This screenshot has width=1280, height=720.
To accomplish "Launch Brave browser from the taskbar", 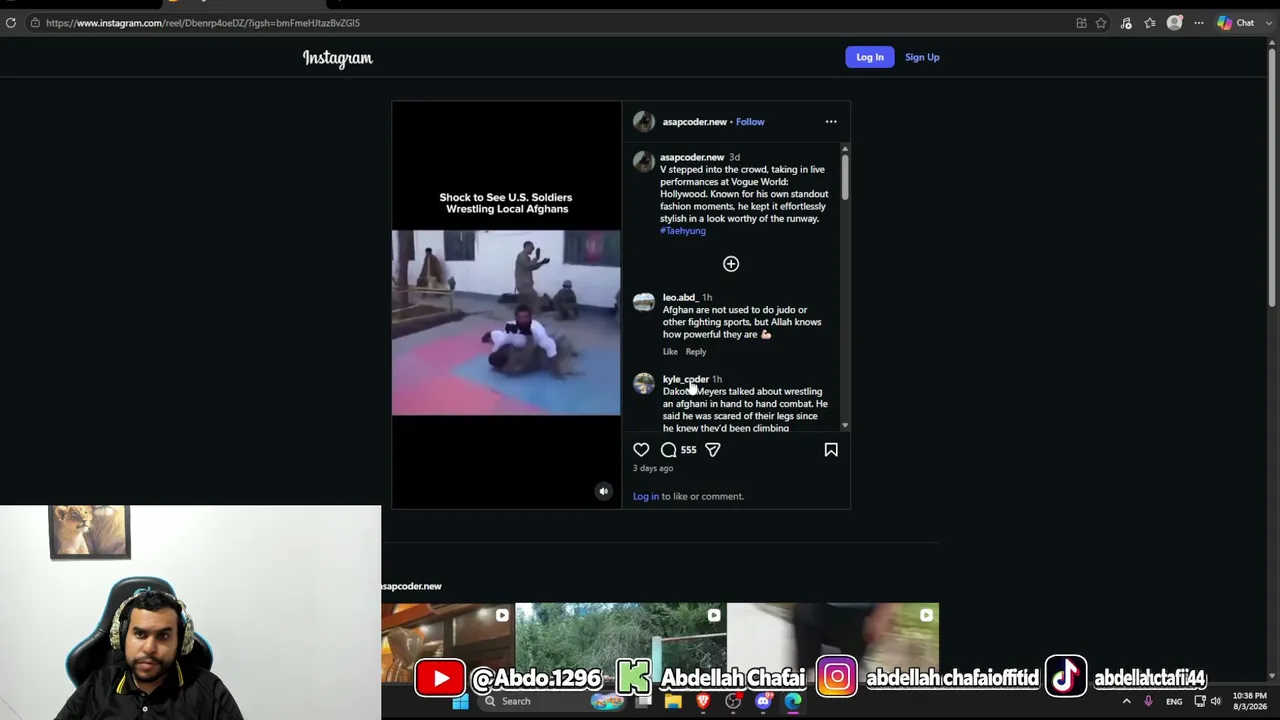I will (x=703, y=701).
